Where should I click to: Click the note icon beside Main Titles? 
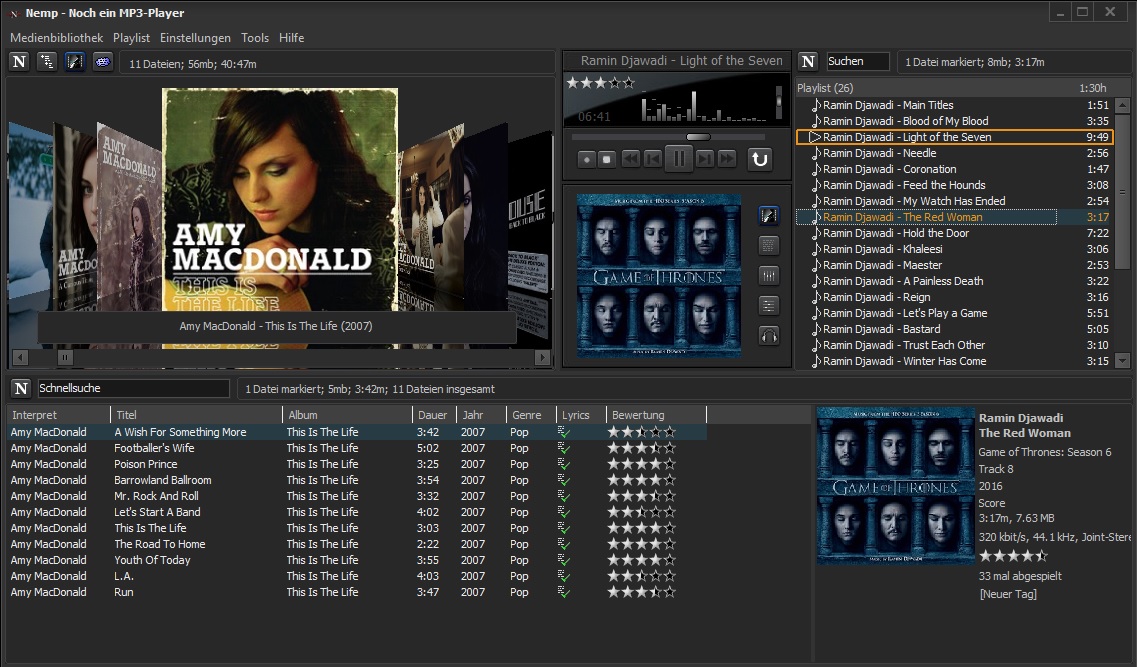(816, 105)
